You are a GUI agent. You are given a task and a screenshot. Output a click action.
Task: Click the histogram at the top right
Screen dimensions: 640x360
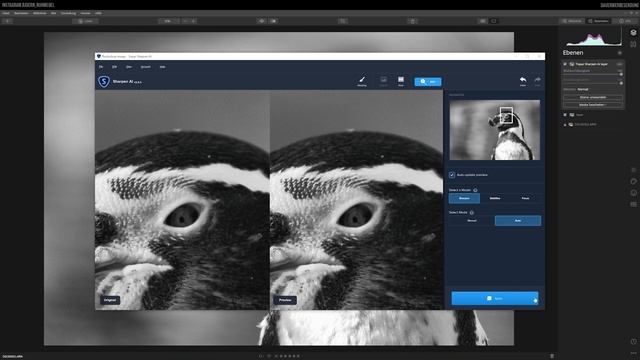pos(594,38)
